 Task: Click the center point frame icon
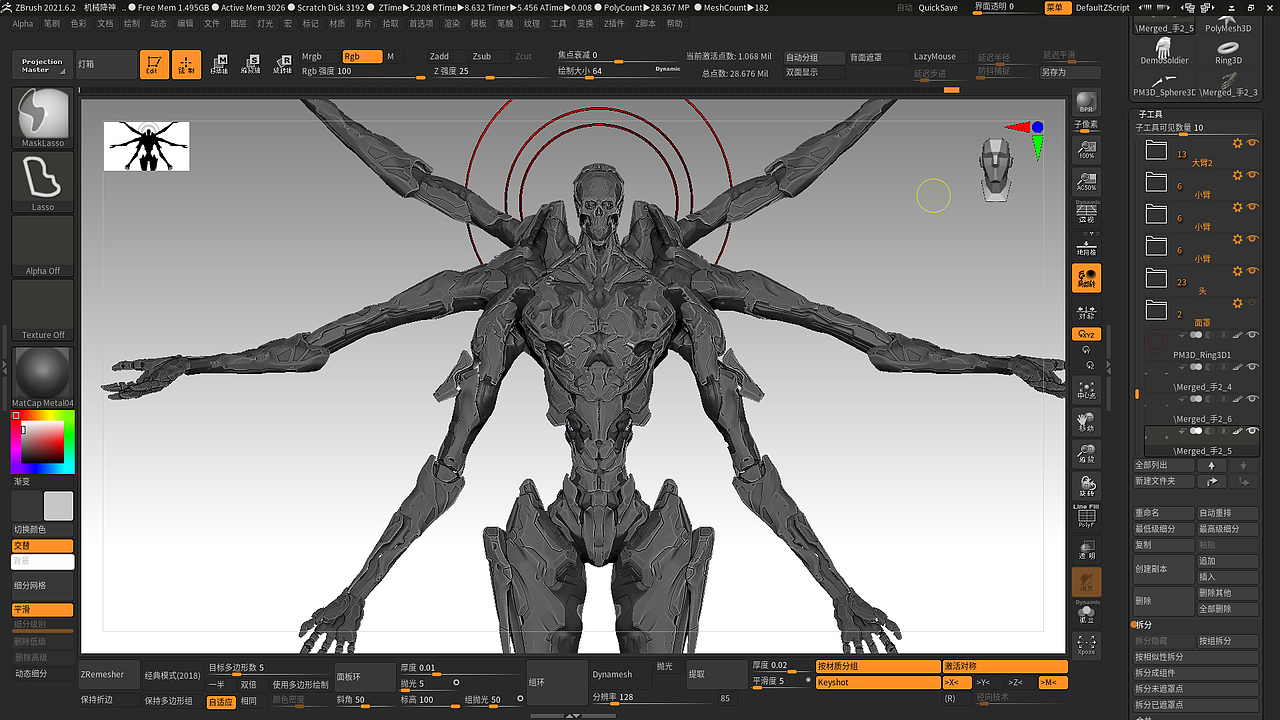click(x=1086, y=391)
